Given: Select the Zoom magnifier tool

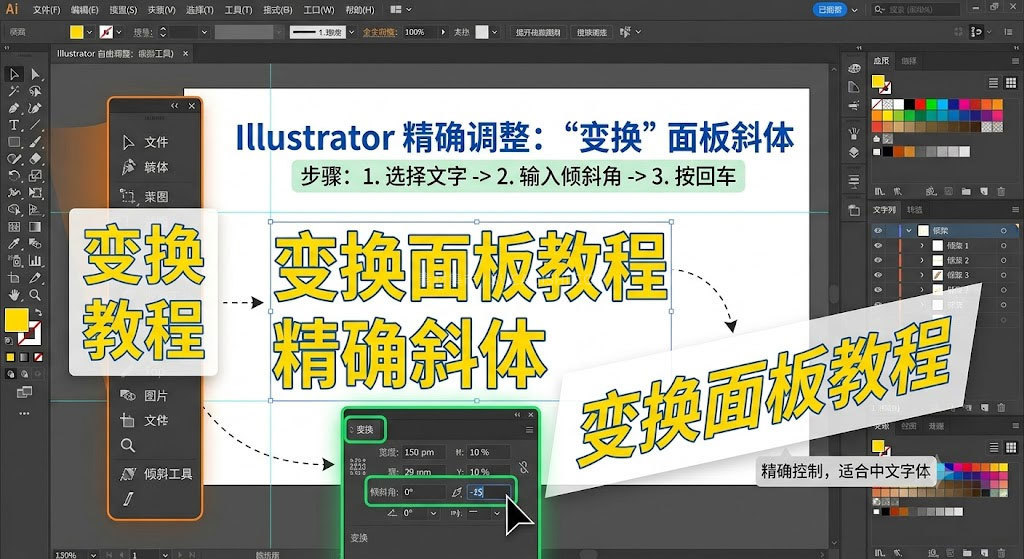Looking at the screenshot, I should click(35, 295).
